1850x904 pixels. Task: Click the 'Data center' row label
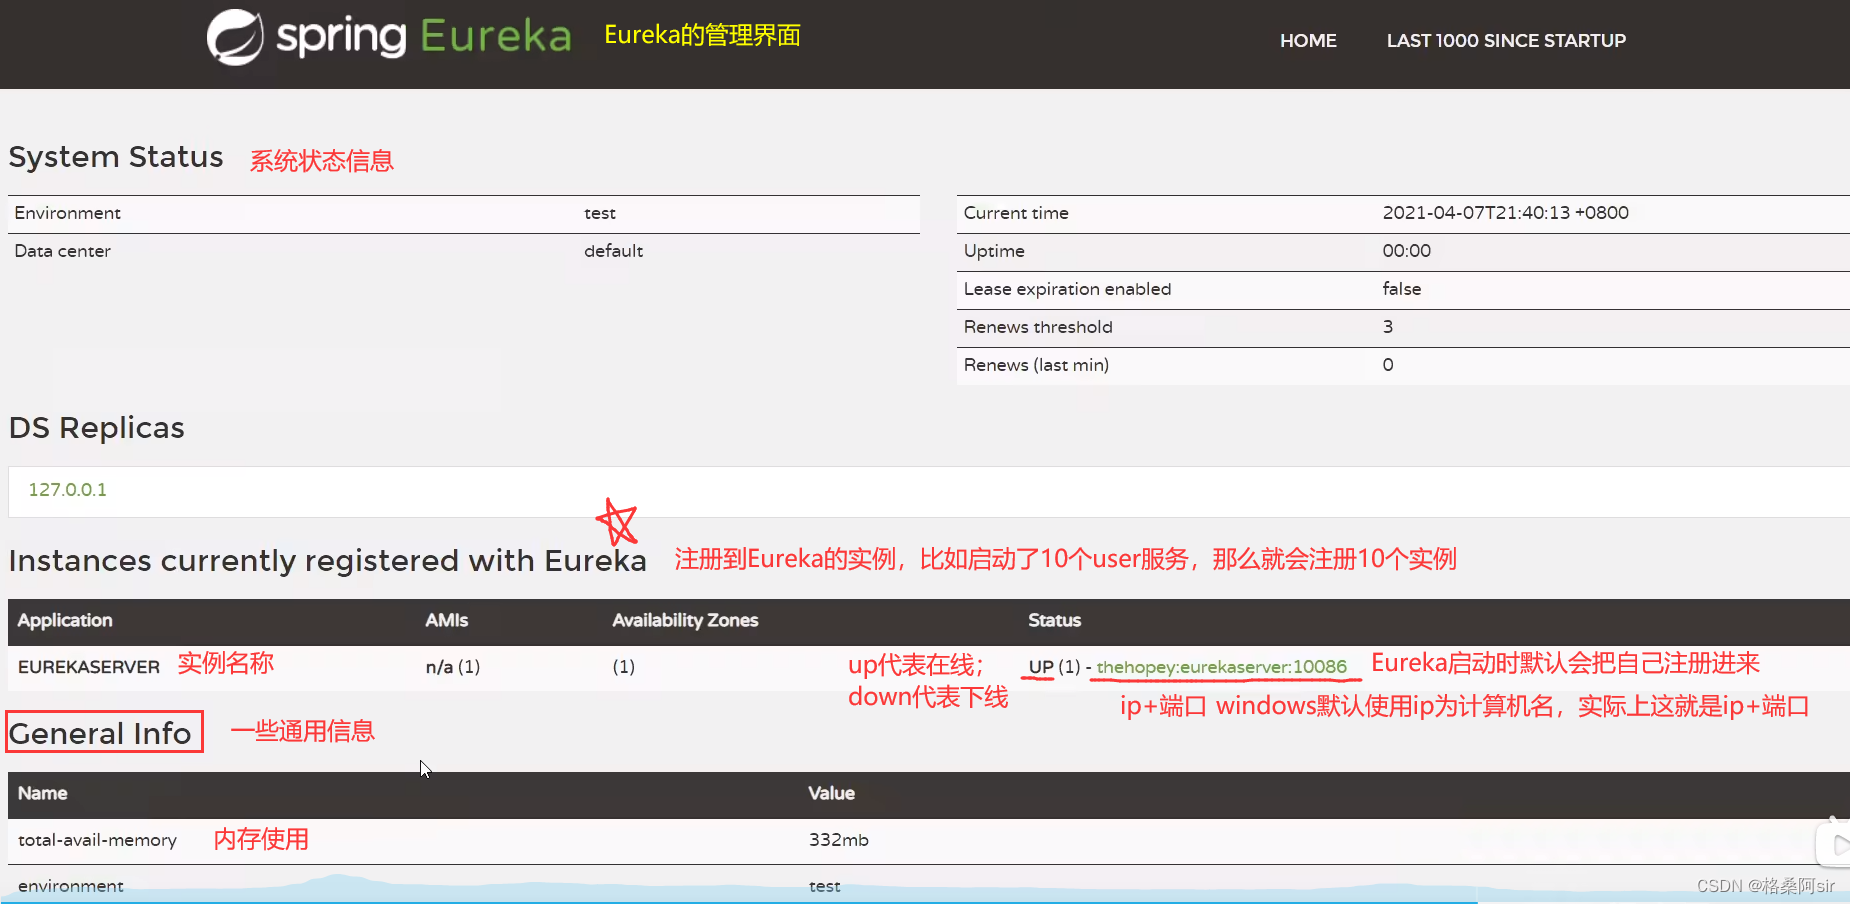click(62, 251)
